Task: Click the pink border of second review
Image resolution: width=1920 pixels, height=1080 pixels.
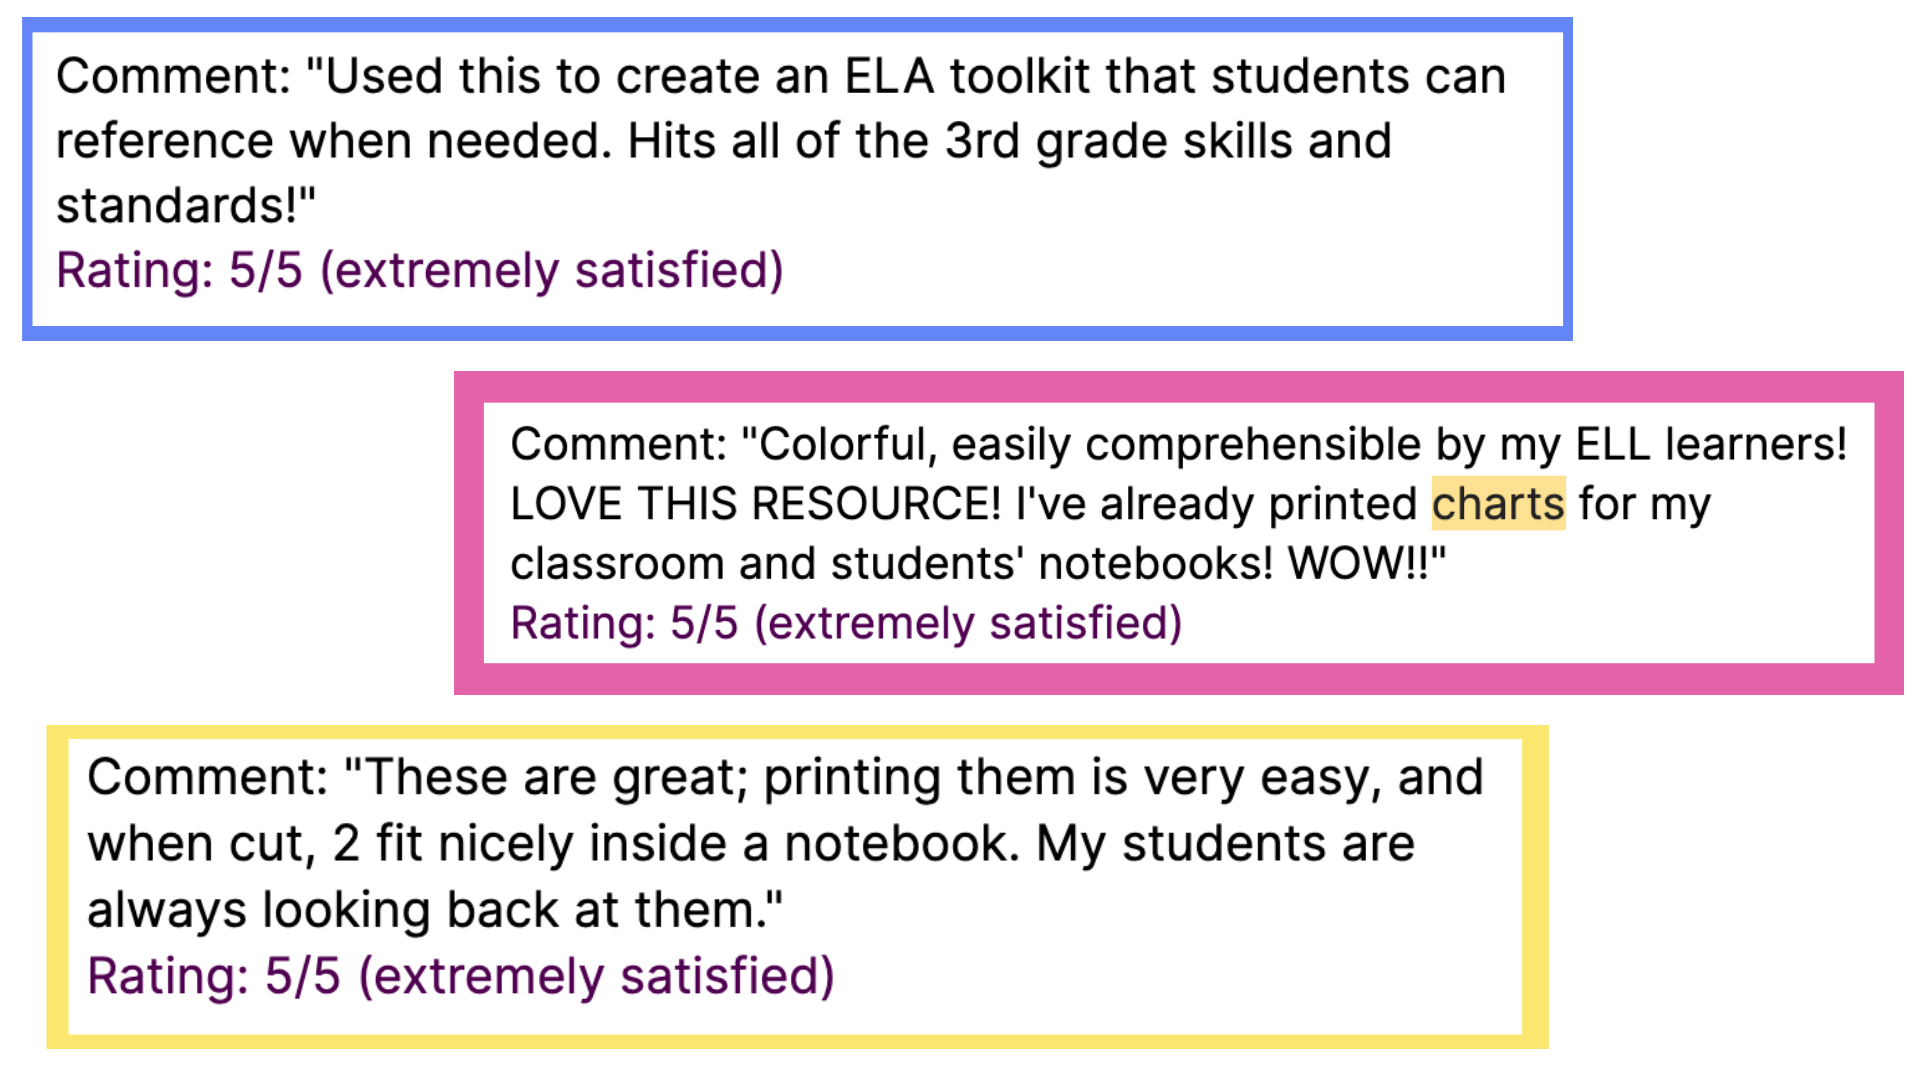Action: pos(1179,387)
